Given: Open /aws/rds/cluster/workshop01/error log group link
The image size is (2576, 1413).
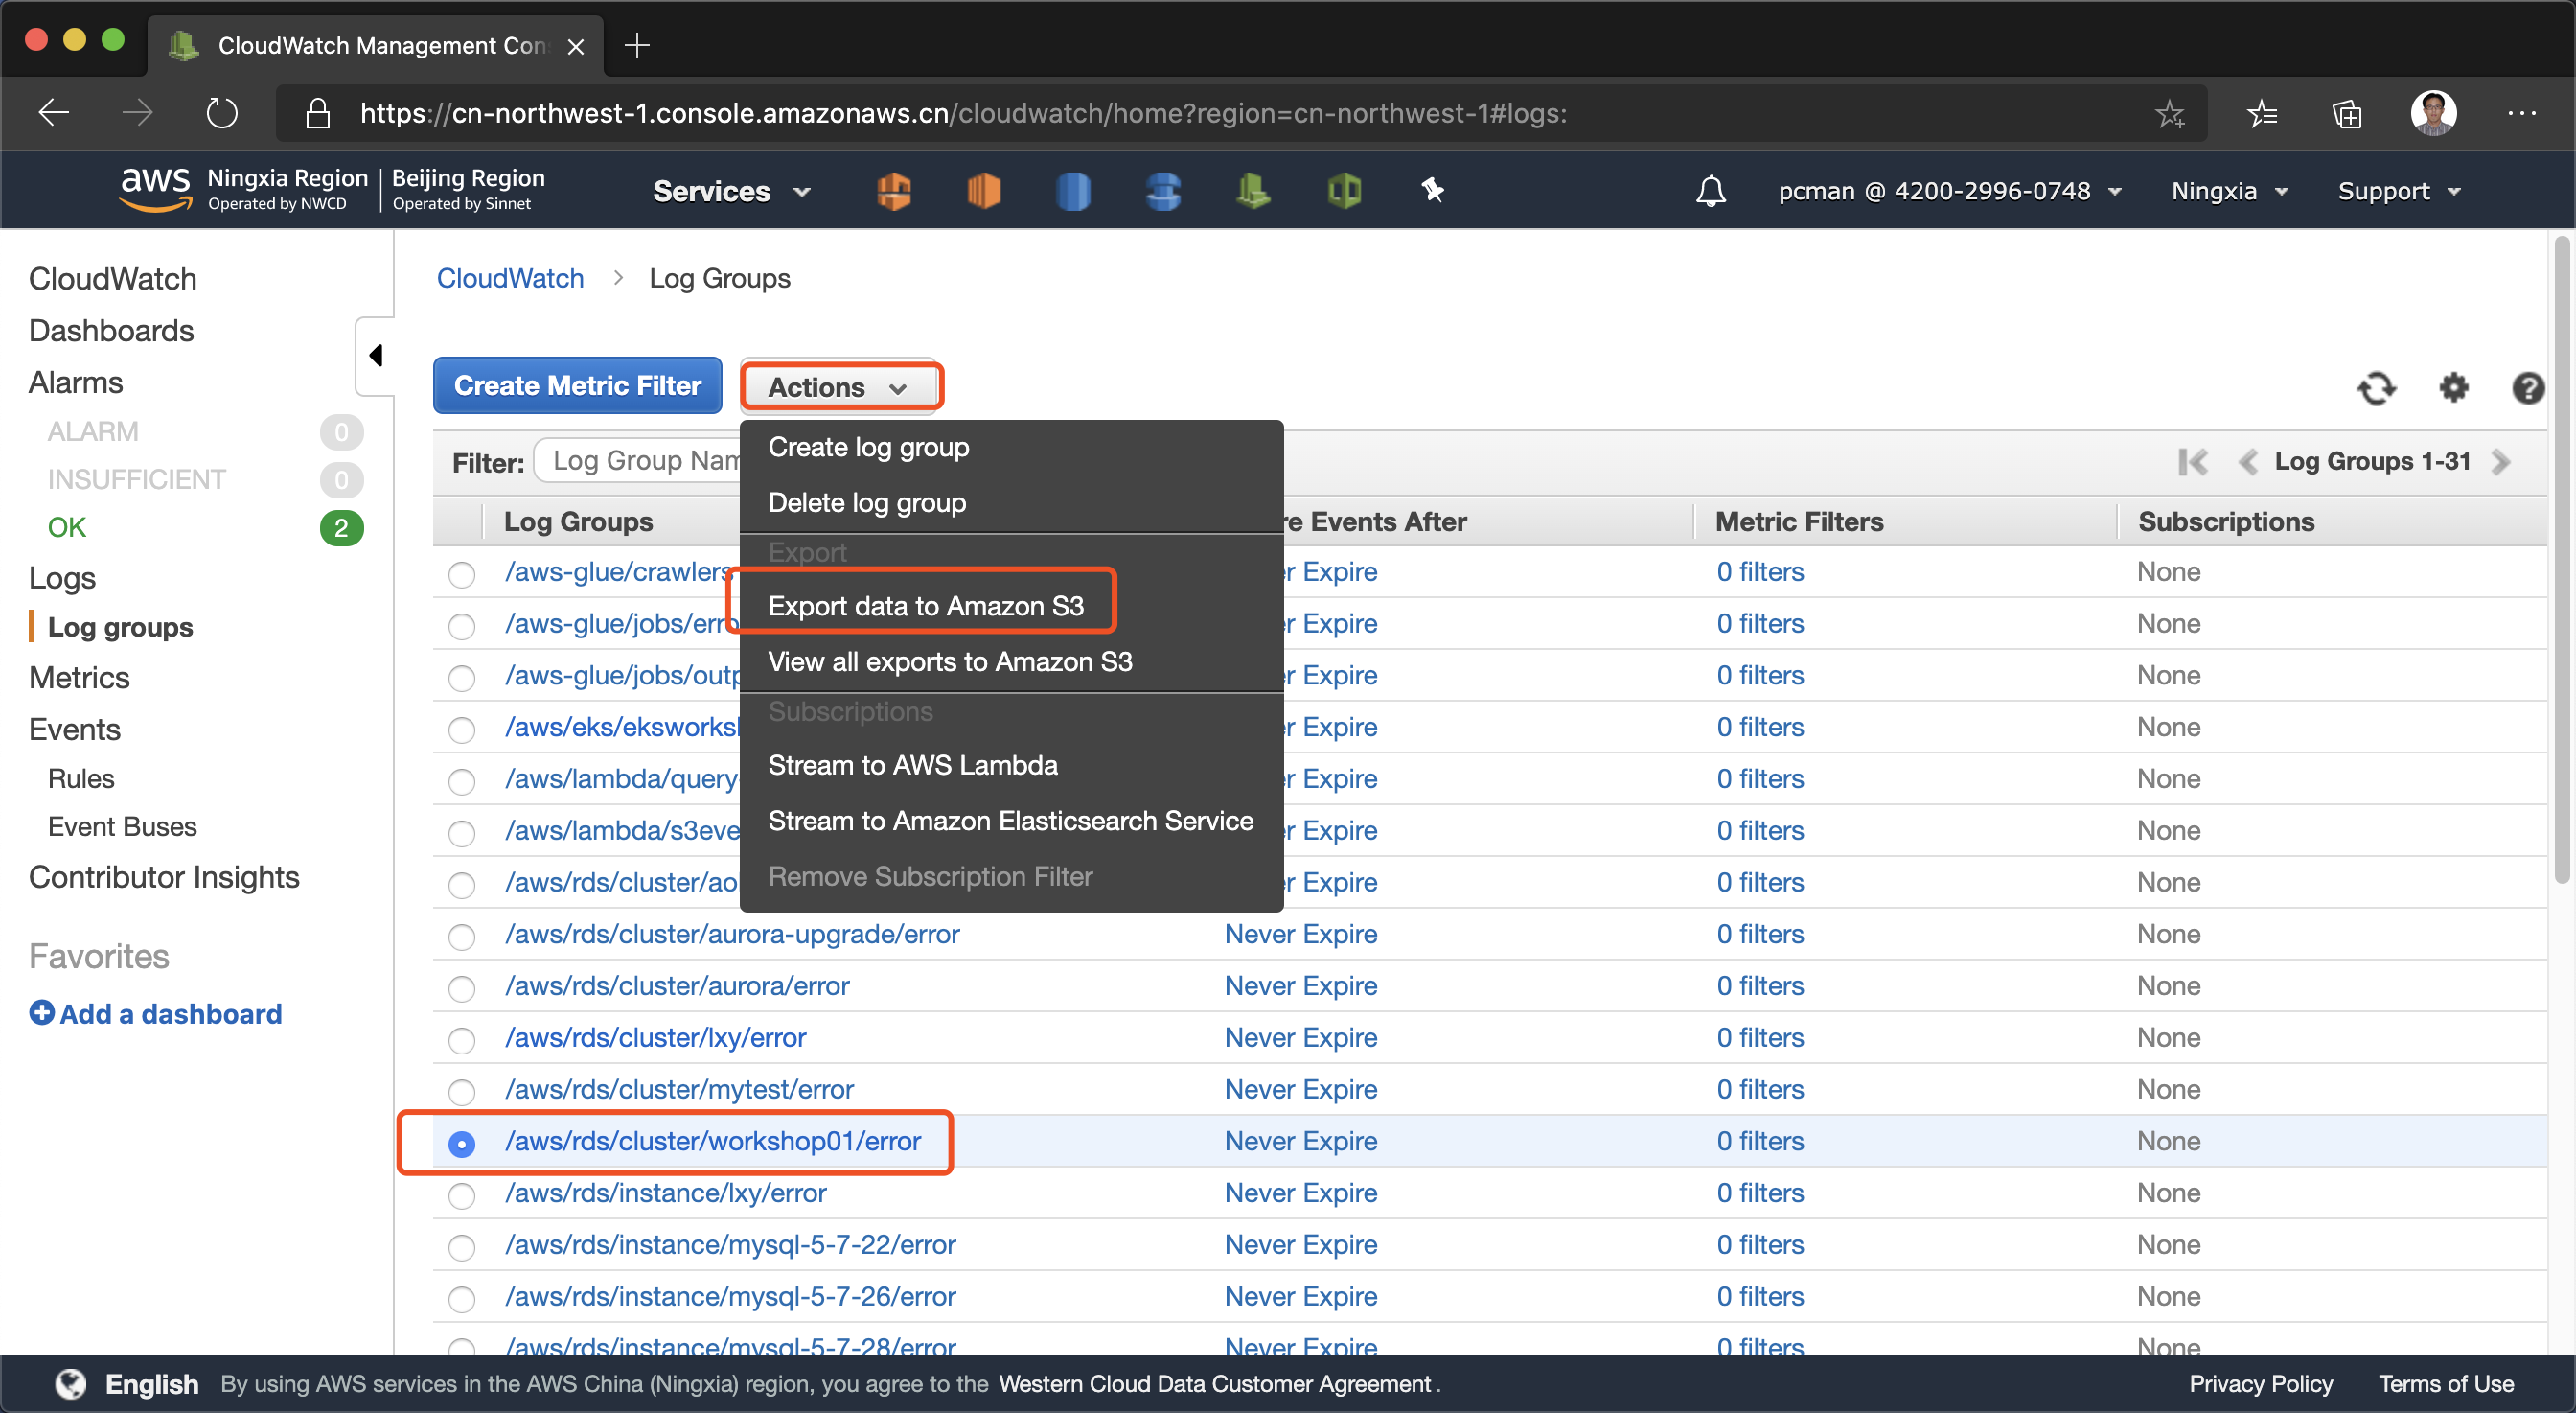Looking at the screenshot, I should point(712,1141).
